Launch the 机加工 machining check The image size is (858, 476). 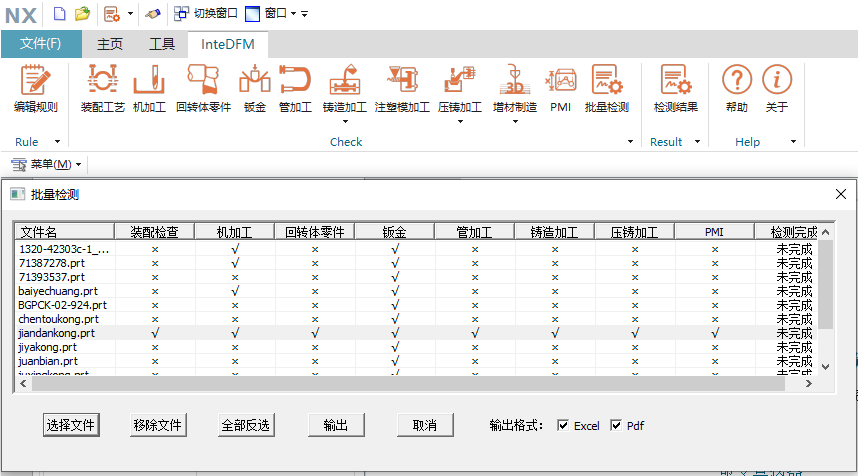pos(149,89)
